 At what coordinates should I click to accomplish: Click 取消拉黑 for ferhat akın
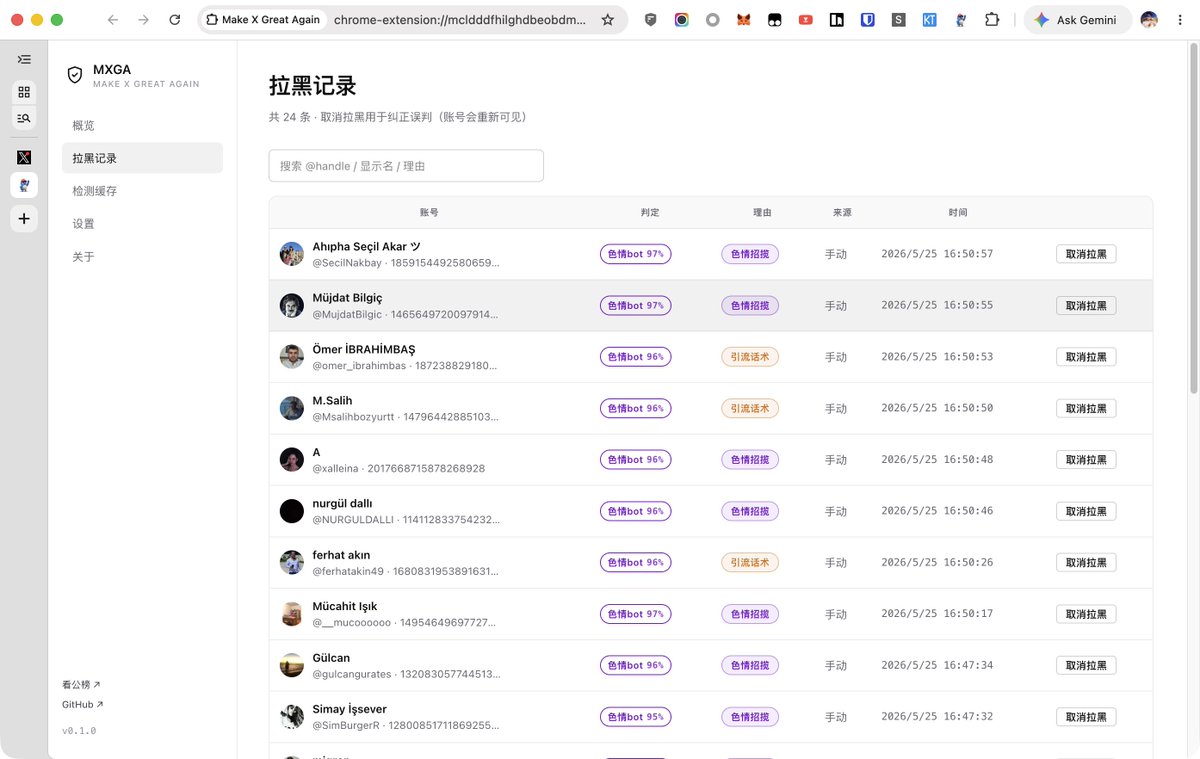(x=1086, y=563)
